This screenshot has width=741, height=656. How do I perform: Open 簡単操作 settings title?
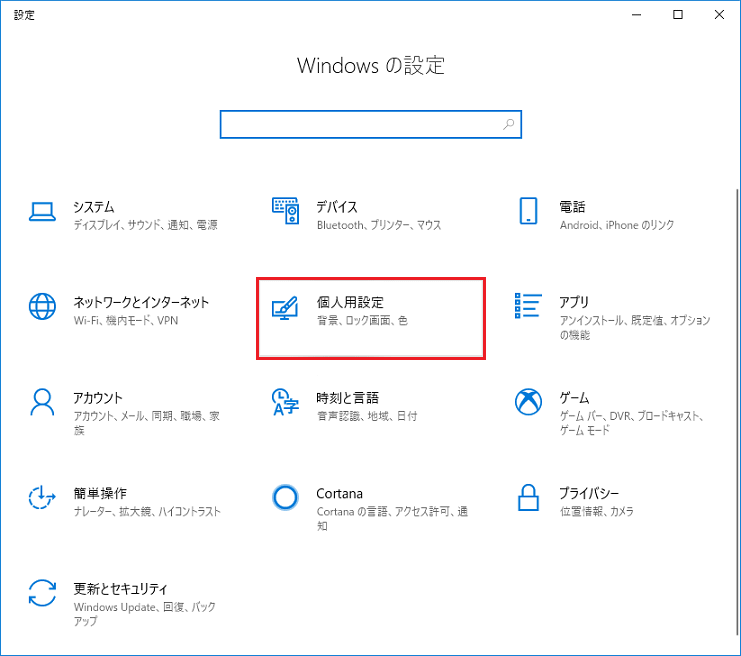coord(100,493)
